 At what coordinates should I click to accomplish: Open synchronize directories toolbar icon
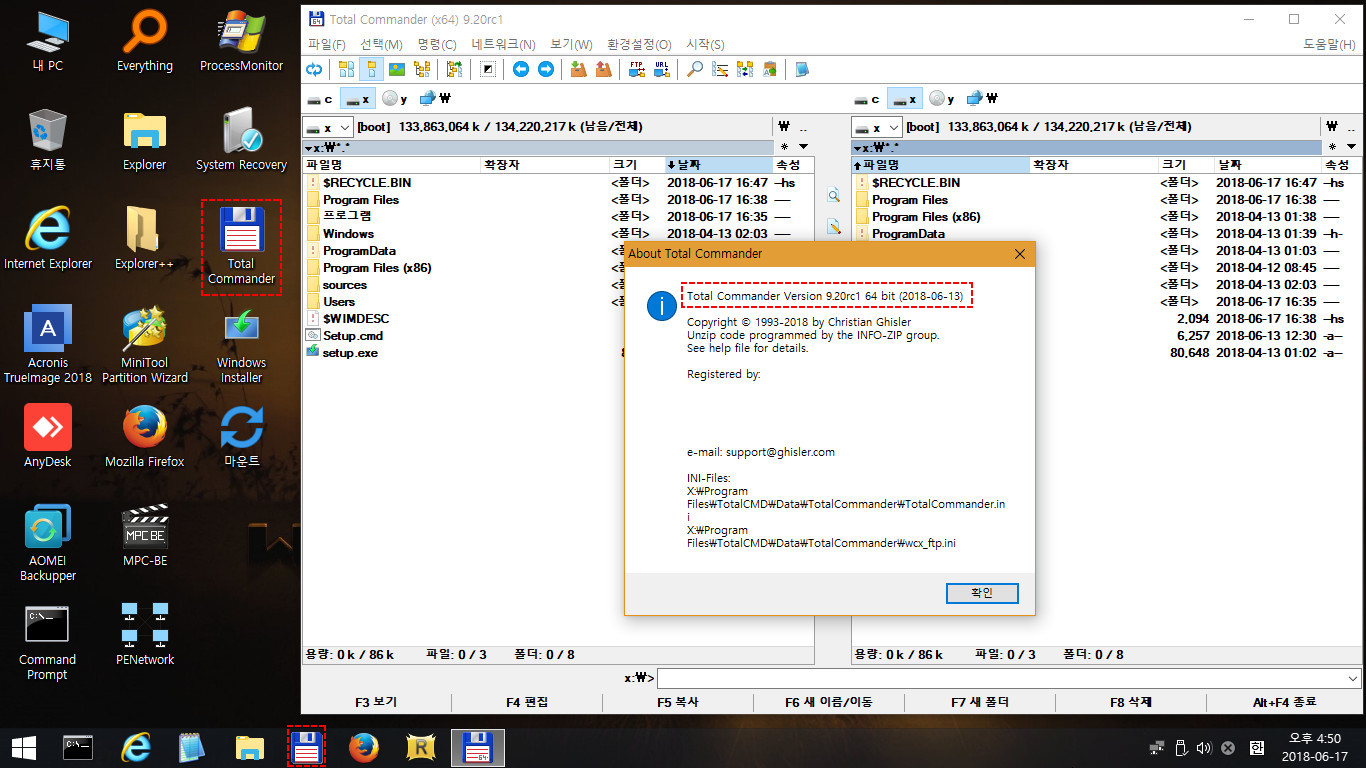pos(744,69)
